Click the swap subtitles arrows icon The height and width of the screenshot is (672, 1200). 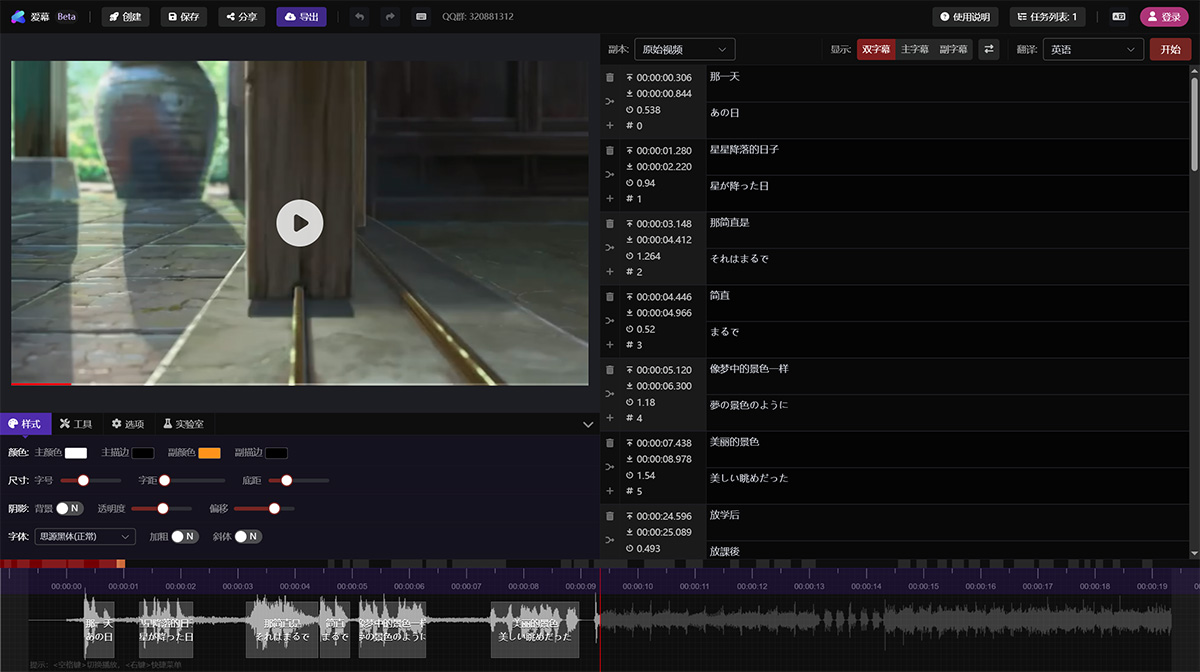[x=988, y=49]
